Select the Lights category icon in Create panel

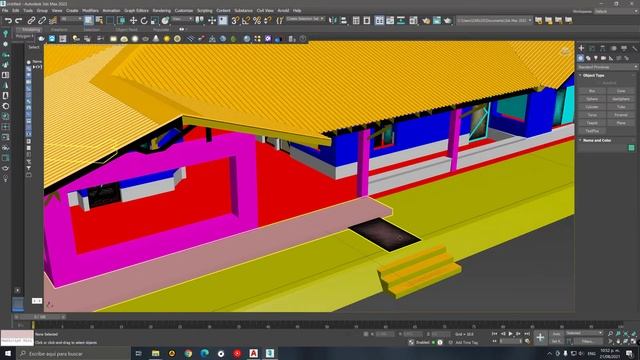tap(596, 58)
